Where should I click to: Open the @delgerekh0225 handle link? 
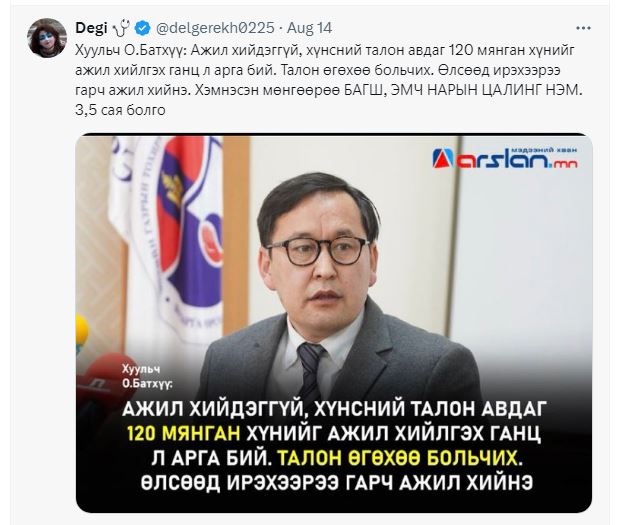tap(215, 28)
